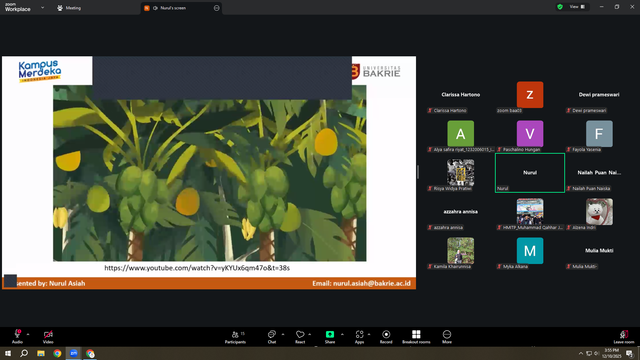This screenshot has height=360, width=640.
Task: Click the green Share screen icon
Action: point(330,334)
